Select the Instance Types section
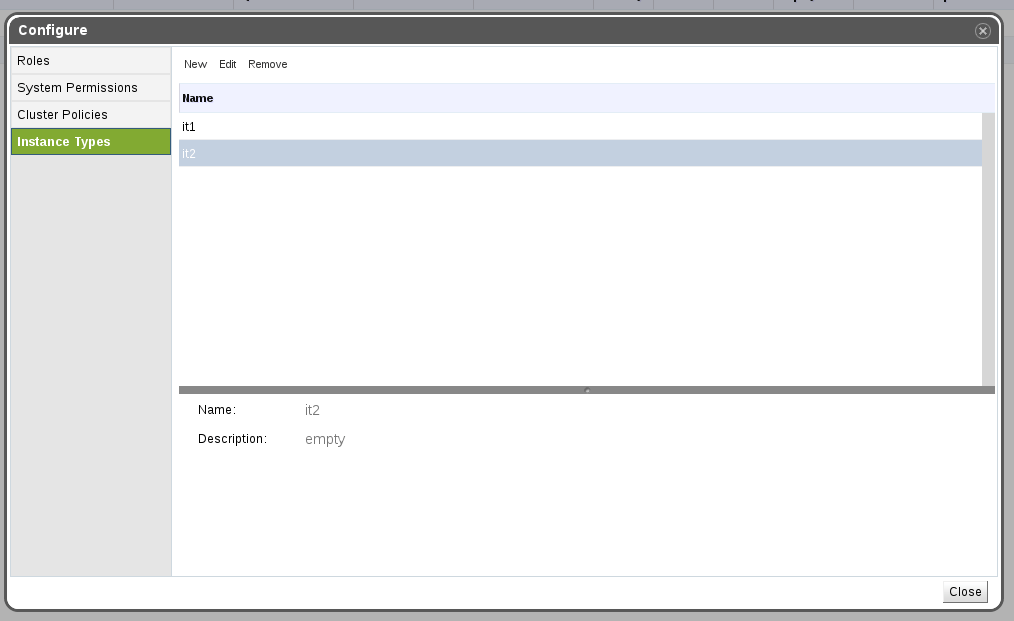1014x621 pixels. (x=91, y=142)
